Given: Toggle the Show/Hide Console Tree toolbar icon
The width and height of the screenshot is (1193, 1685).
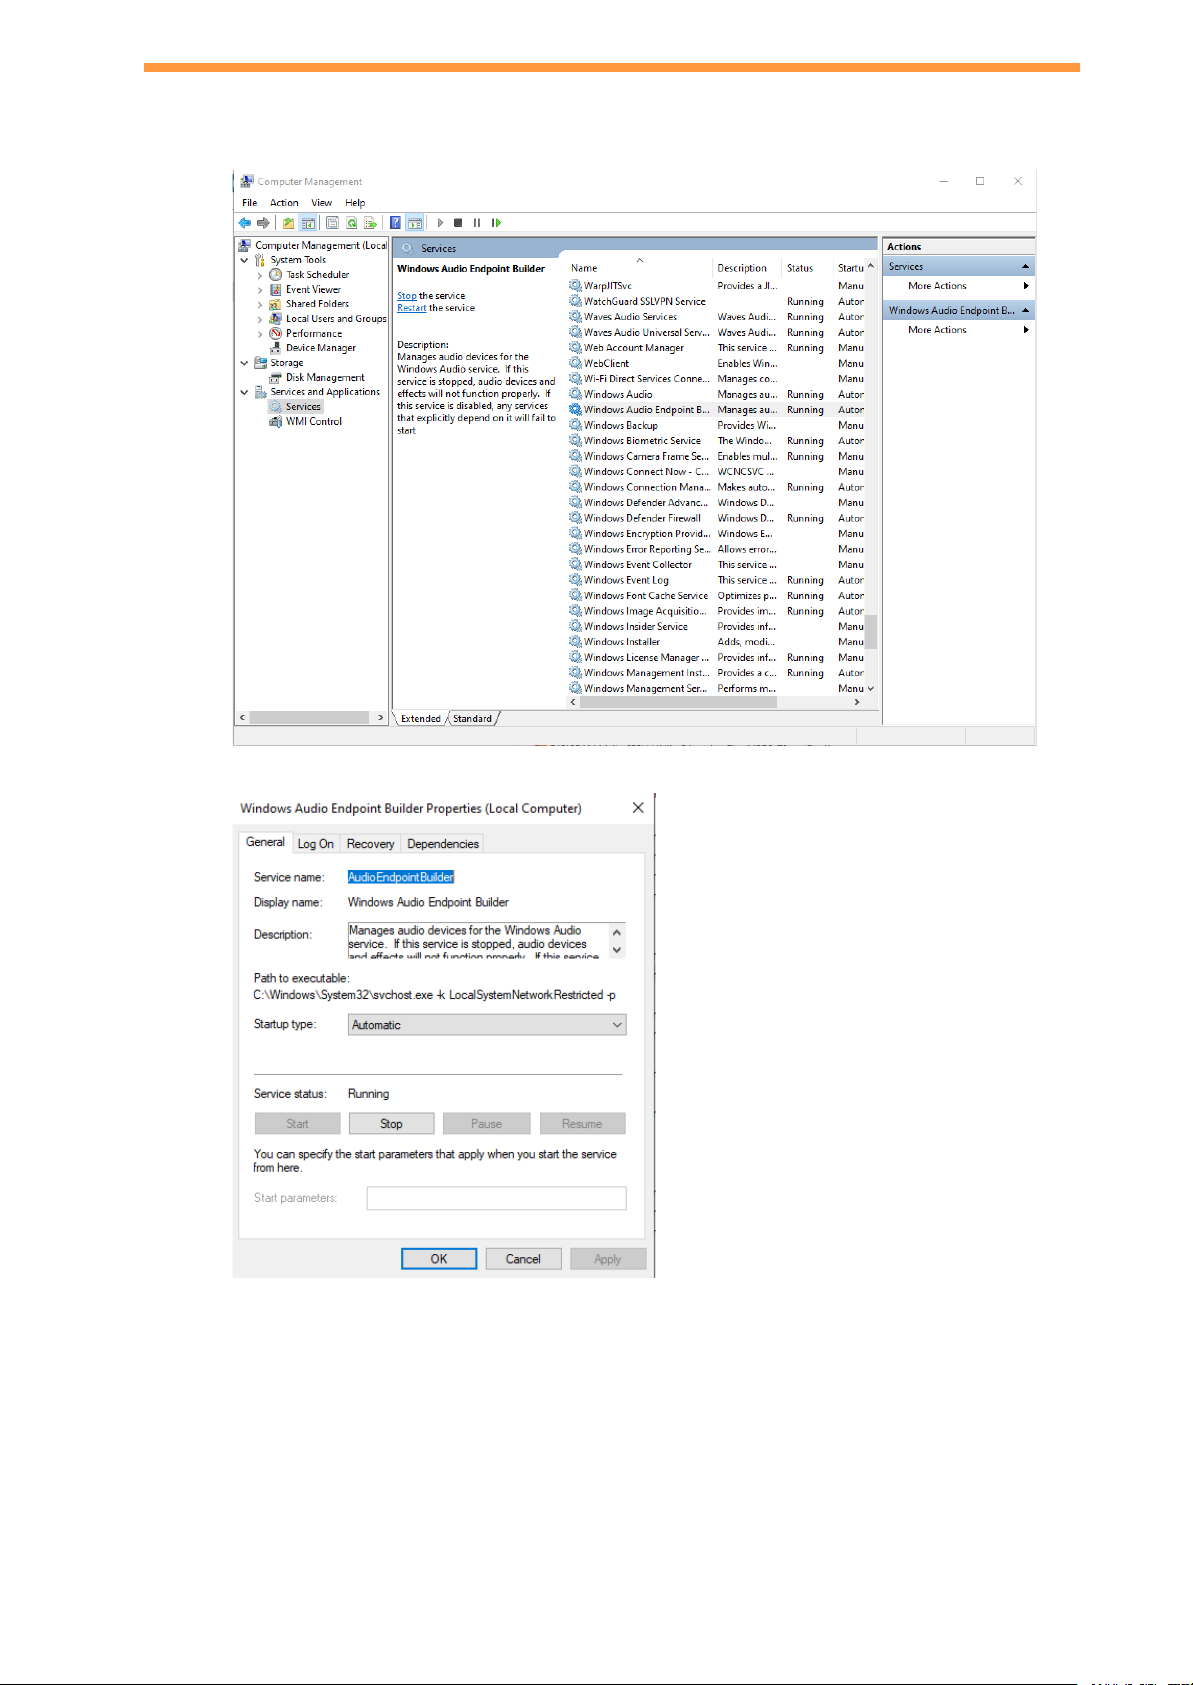Looking at the screenshot, I should pyautogui.click(x=308, y=223).
